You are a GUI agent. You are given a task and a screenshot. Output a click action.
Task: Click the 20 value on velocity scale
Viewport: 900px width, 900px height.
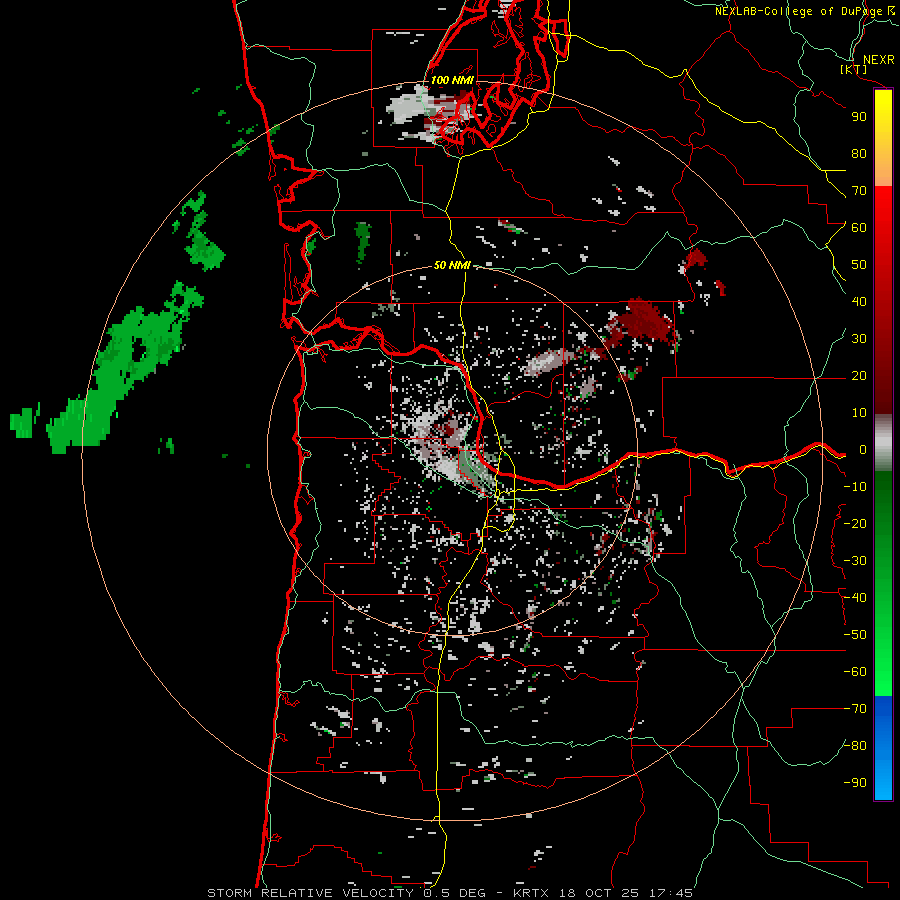(859, 375)
